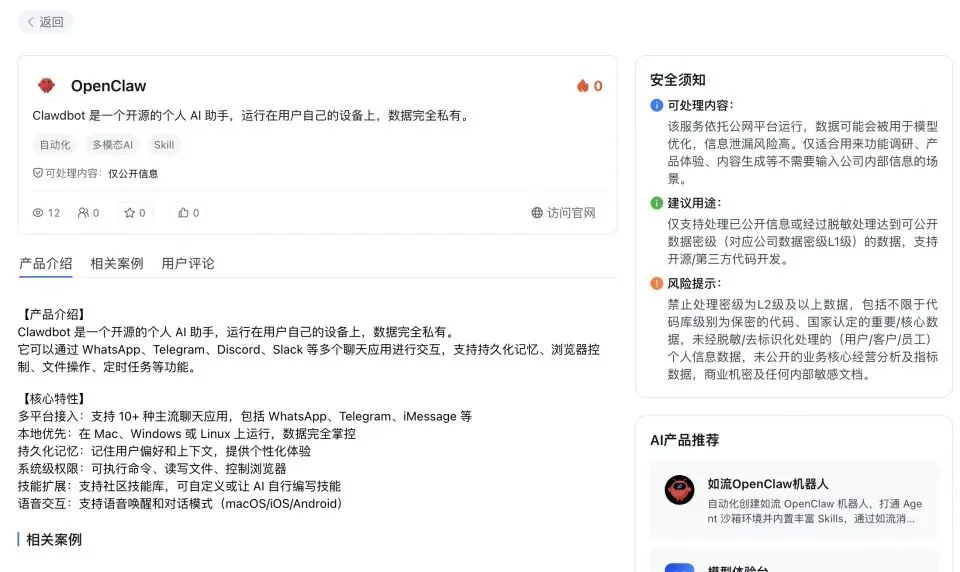Switch to the 用户评论 tab

point(188,264)
